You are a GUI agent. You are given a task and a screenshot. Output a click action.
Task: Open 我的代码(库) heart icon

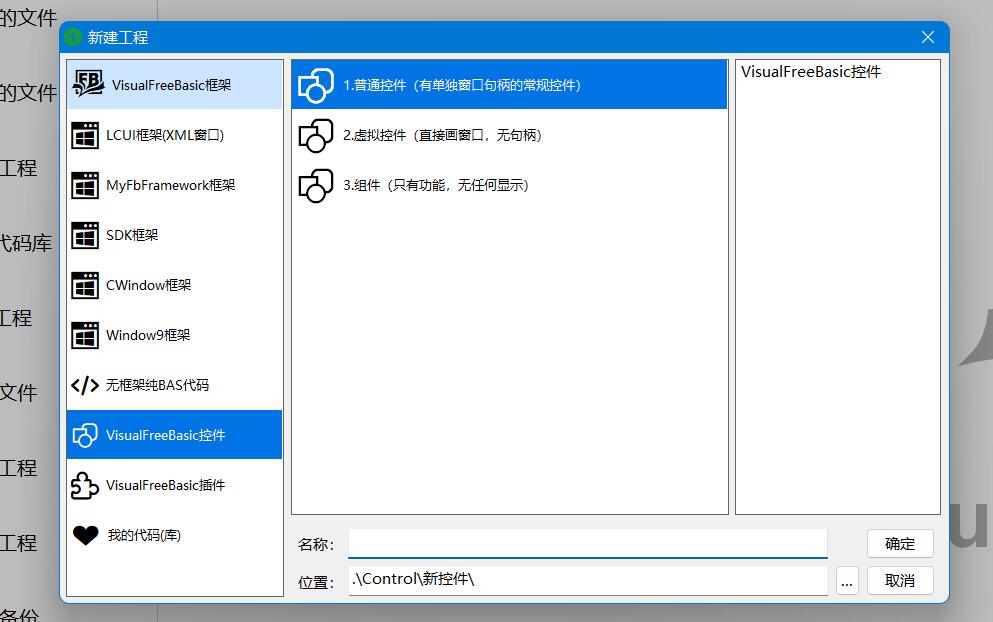(x=85, y=535)
